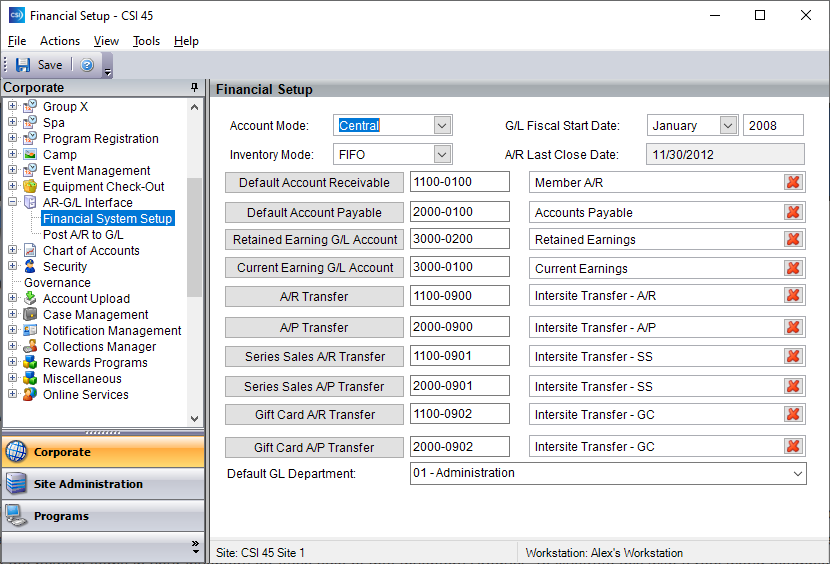Screen dimensions: 830x564
Task: Open the Actions menu
Action: point(60,41)
